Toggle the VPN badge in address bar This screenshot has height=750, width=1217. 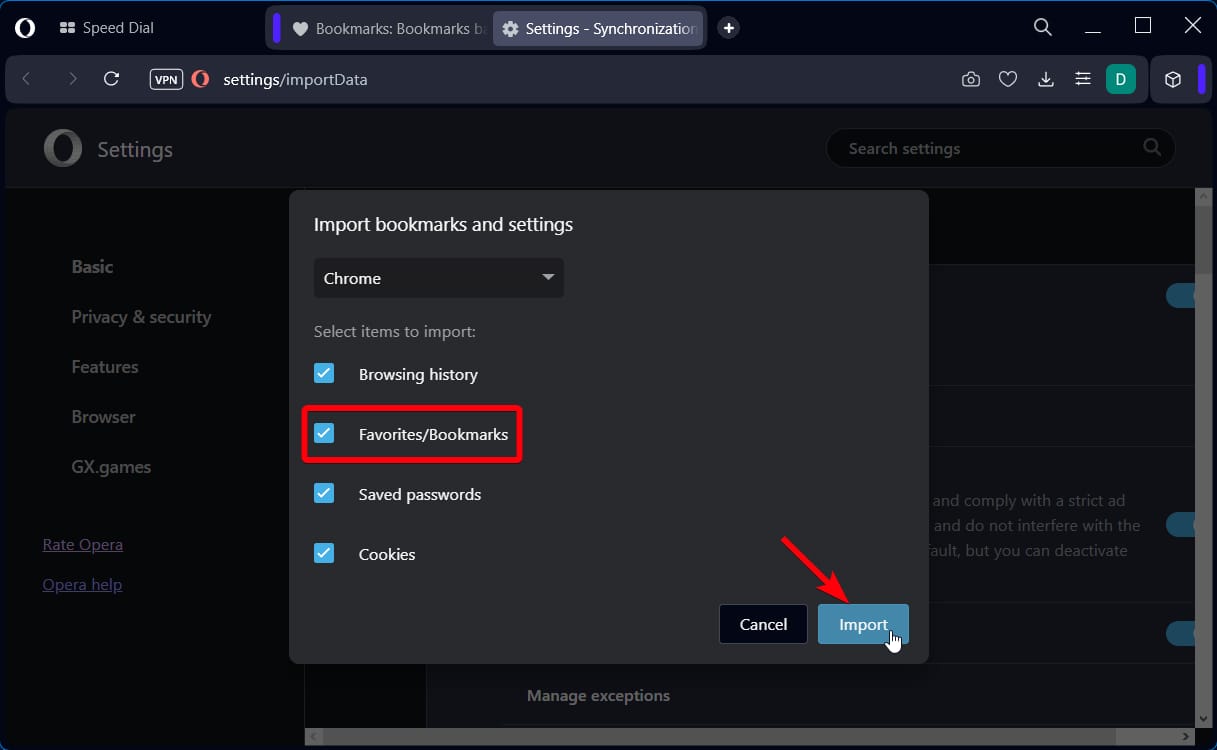[x=166, y=79]
